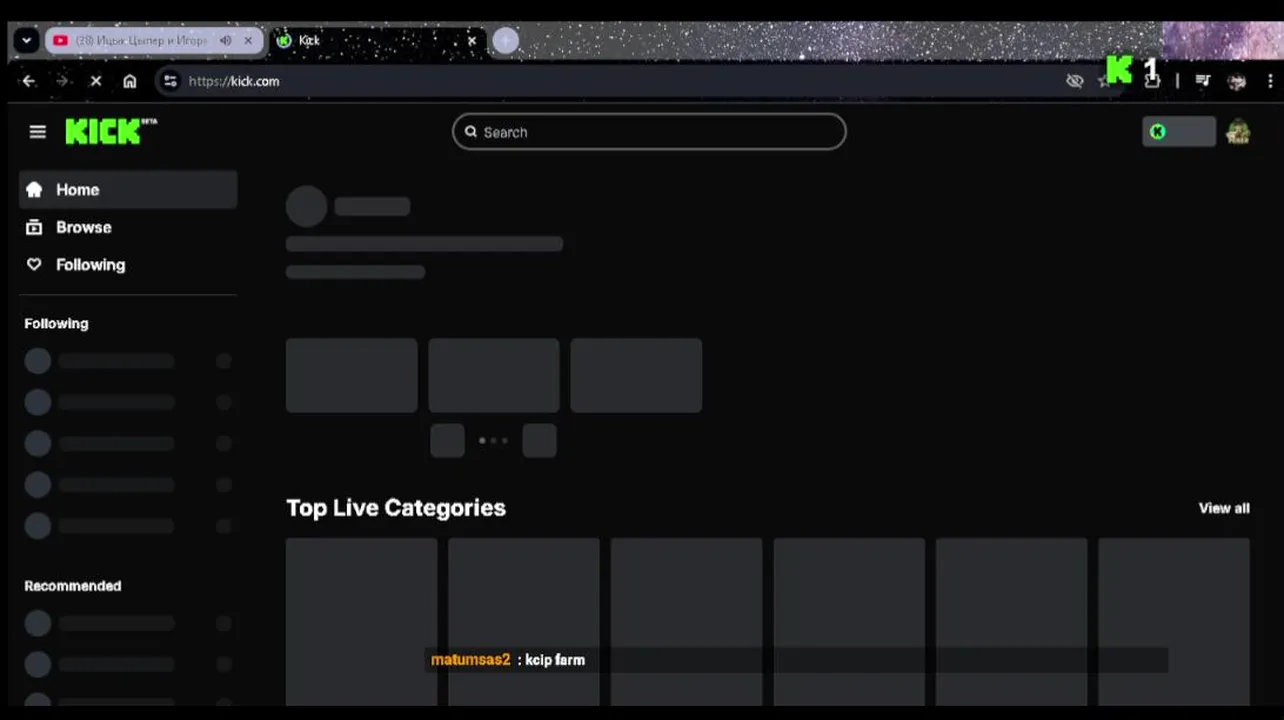Screen dimensions: 1284x720
Task: Open the Kick sidebar hamburger menu
Action: 38,132
